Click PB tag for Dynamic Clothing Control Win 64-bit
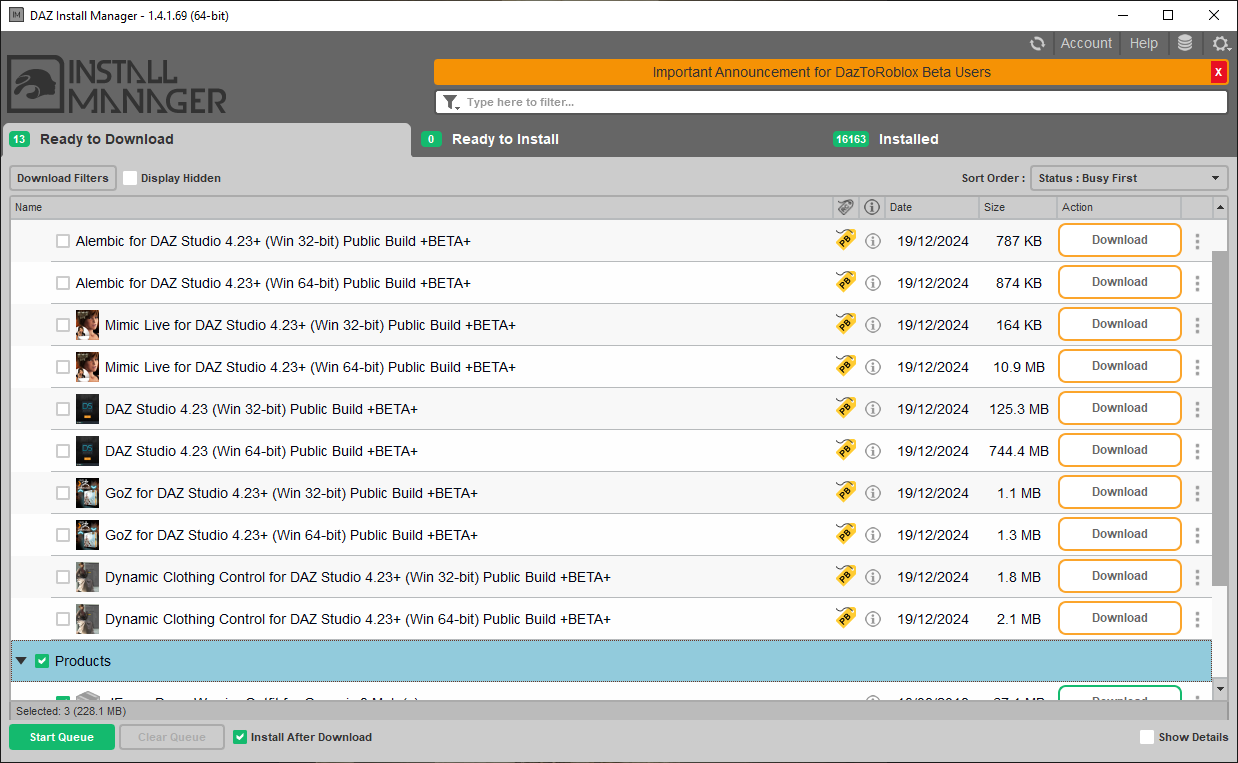1238x763 pixels. click(x=846, y=618)
